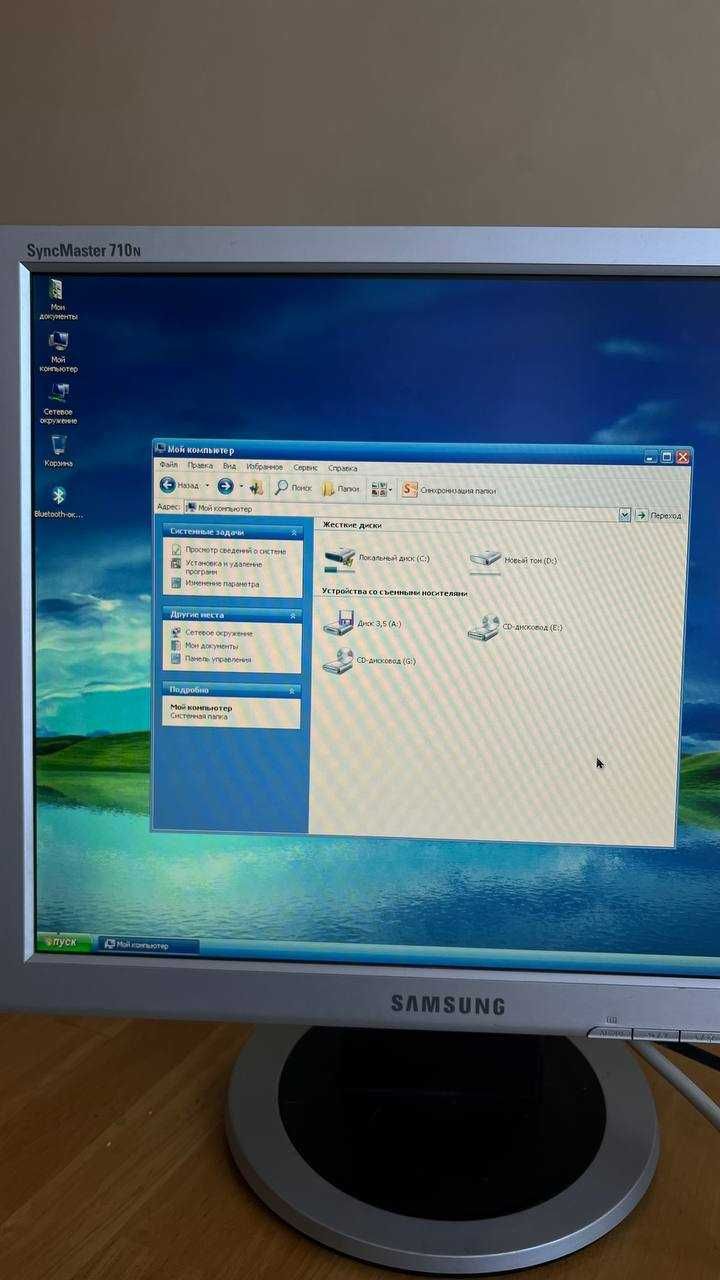Click the forward arrow toolbar button
This screenshot has height=1280, width=720.
point(225,486)
